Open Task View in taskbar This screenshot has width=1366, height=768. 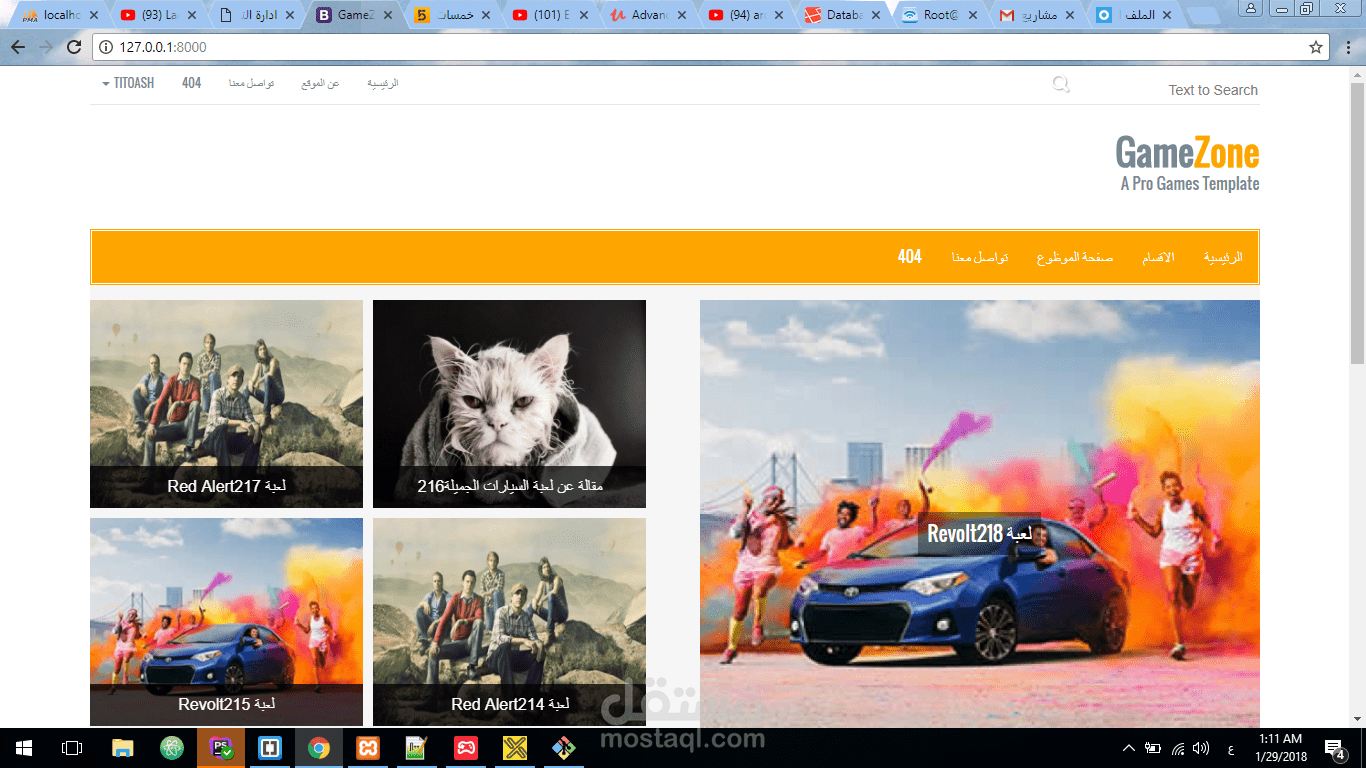(72, 747)
